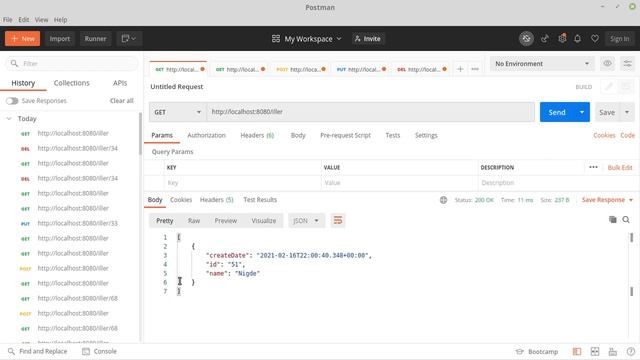
Task: Open Bootcamp in the status bar
Action: [537, 352]
